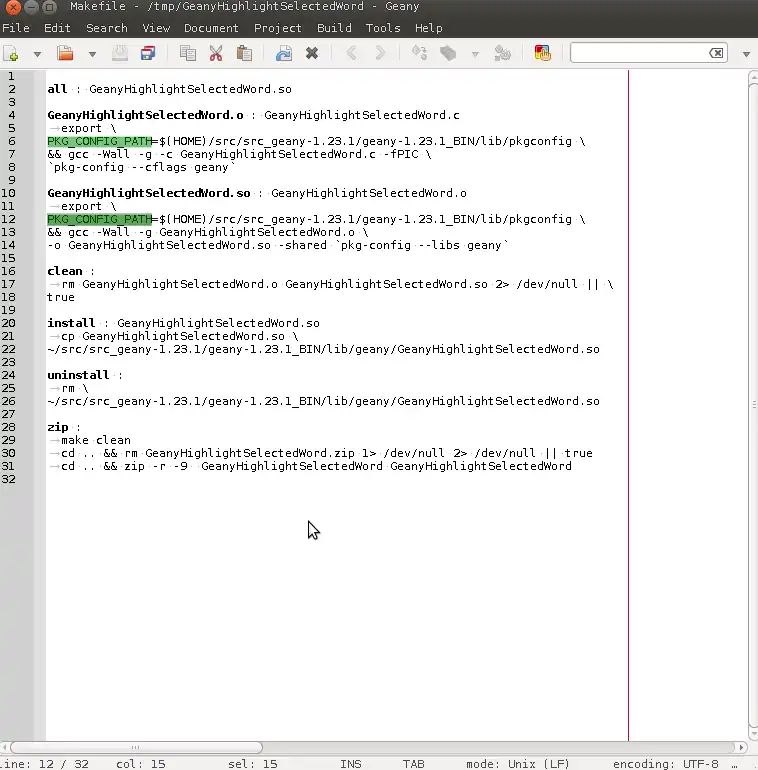Close the current file with X icon
This screenshot has width=758, height=770.
click(x=312, y=53)
